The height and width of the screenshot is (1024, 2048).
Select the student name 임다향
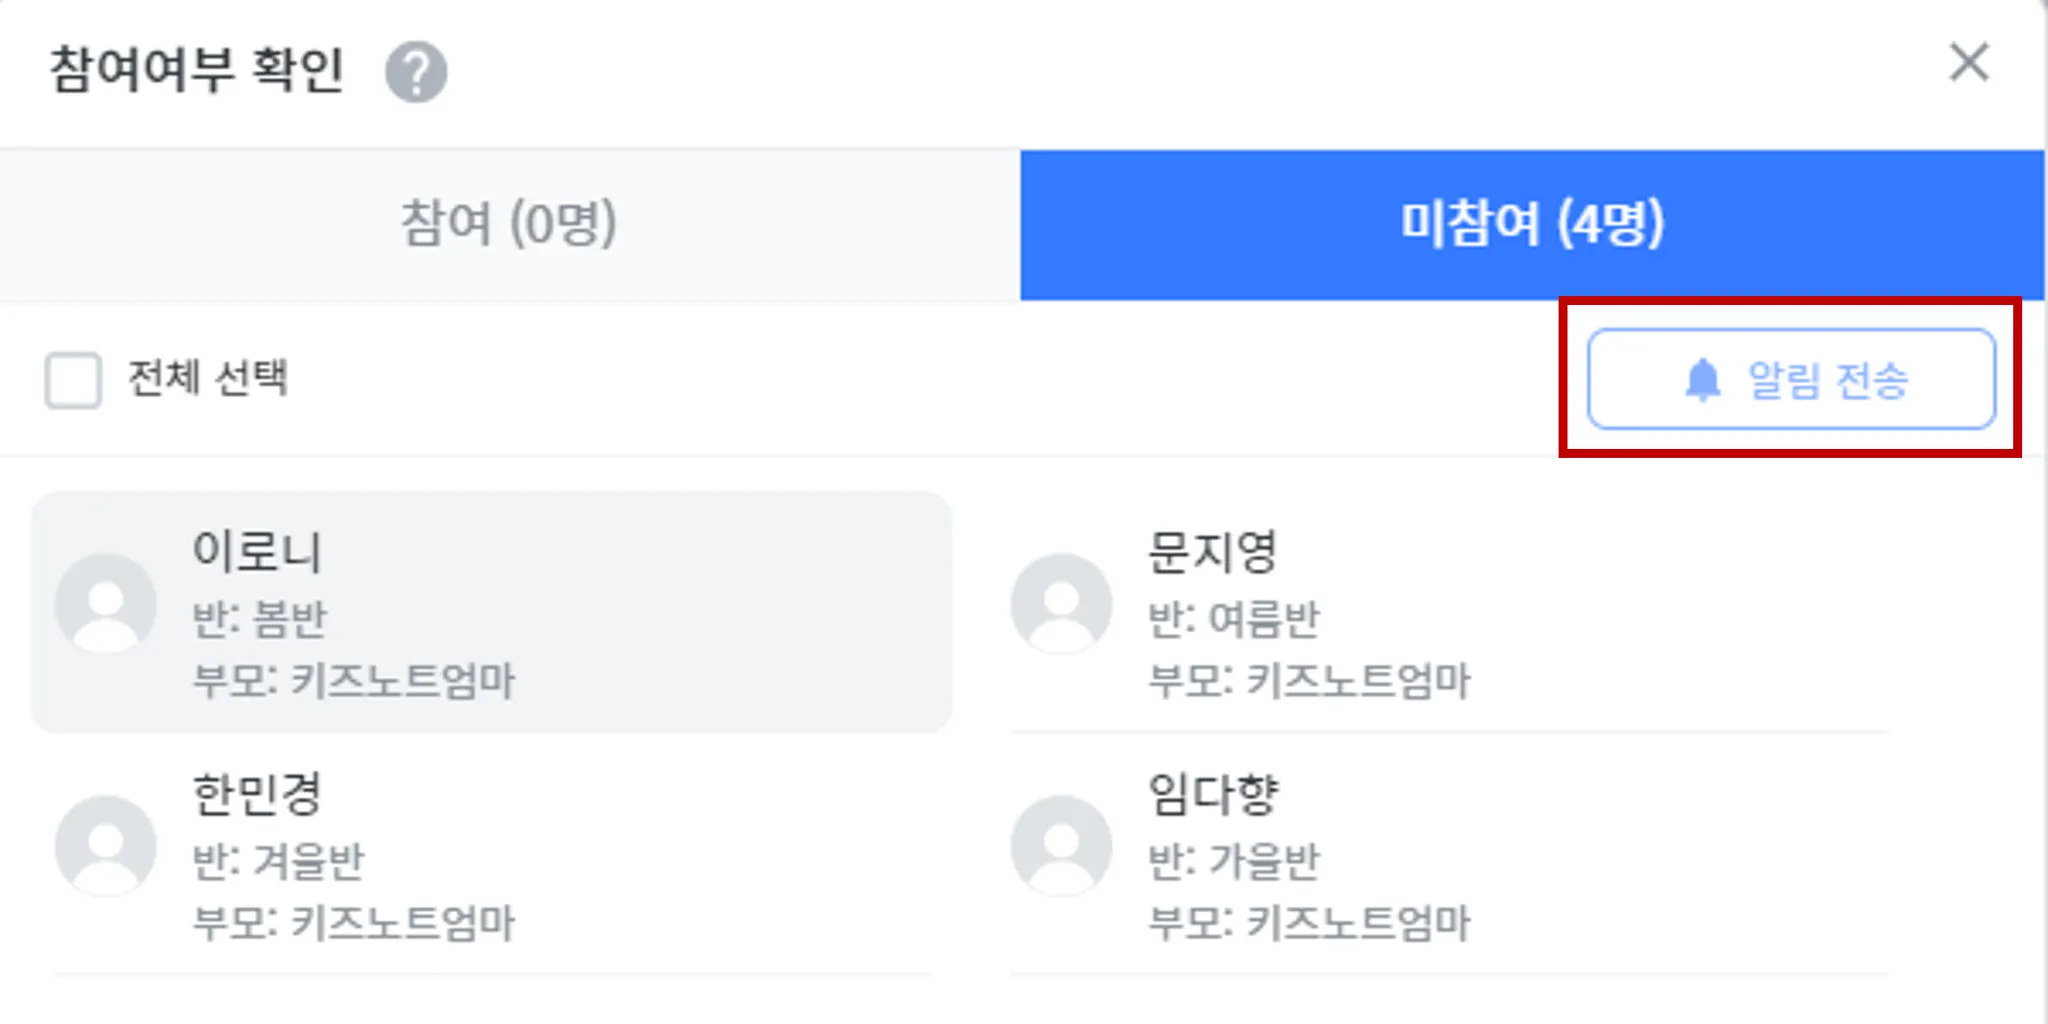coord(1212,794)
